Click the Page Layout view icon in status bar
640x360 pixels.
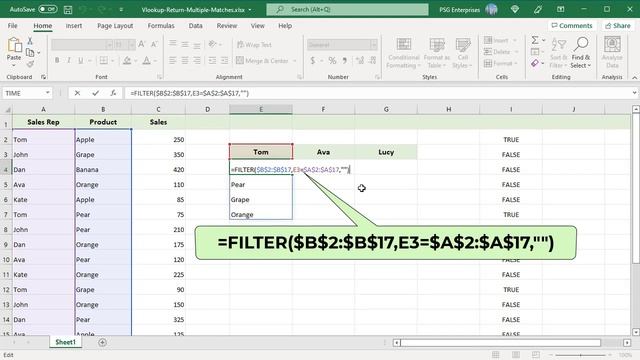coord(516,355)
